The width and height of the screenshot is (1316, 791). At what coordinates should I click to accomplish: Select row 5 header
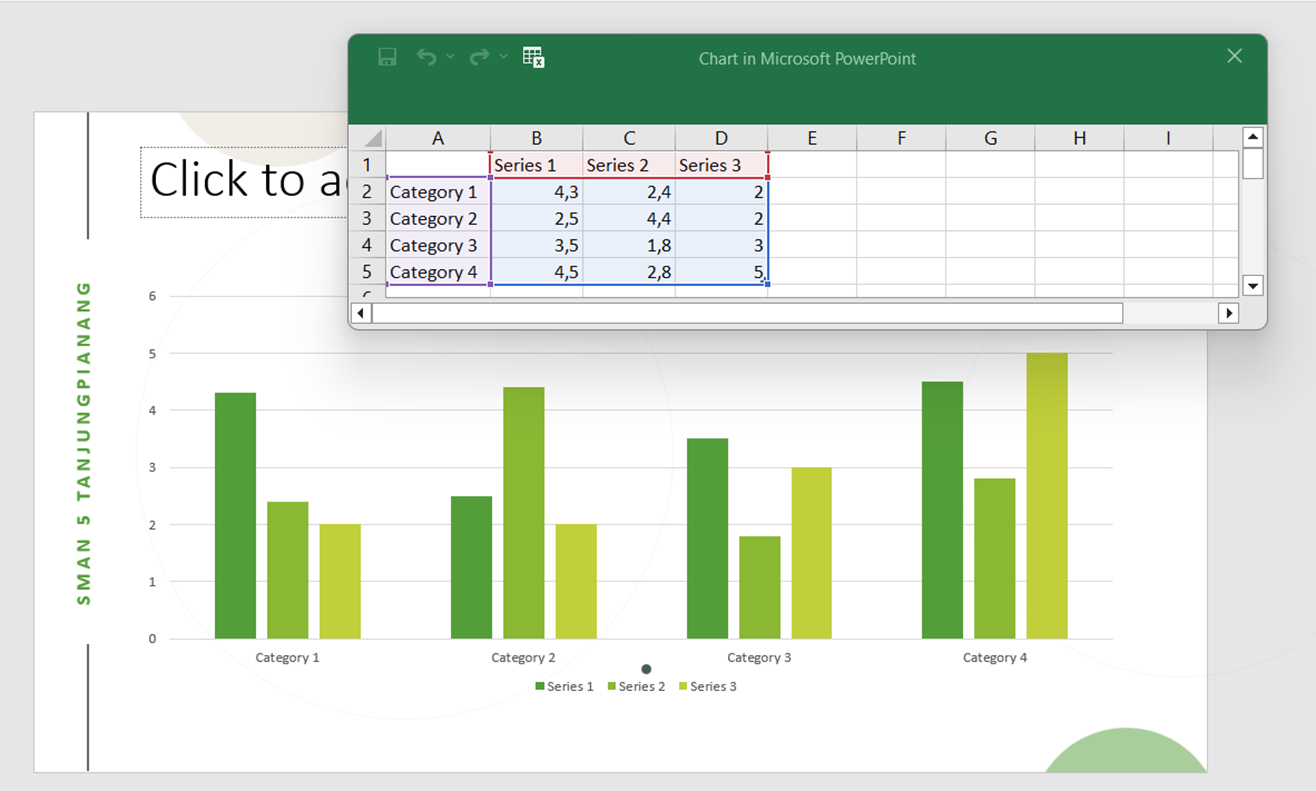[367, 272]
